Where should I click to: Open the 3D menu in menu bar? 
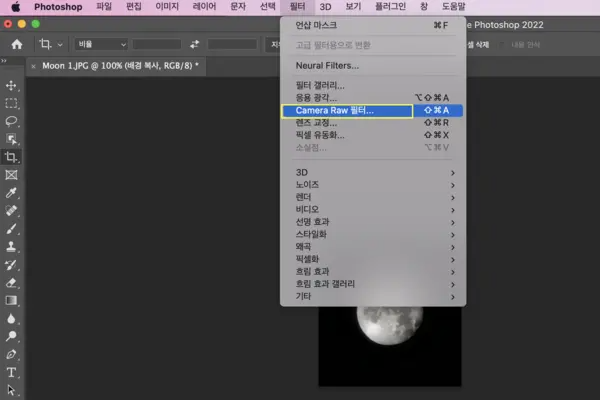(x=325, y=7)
